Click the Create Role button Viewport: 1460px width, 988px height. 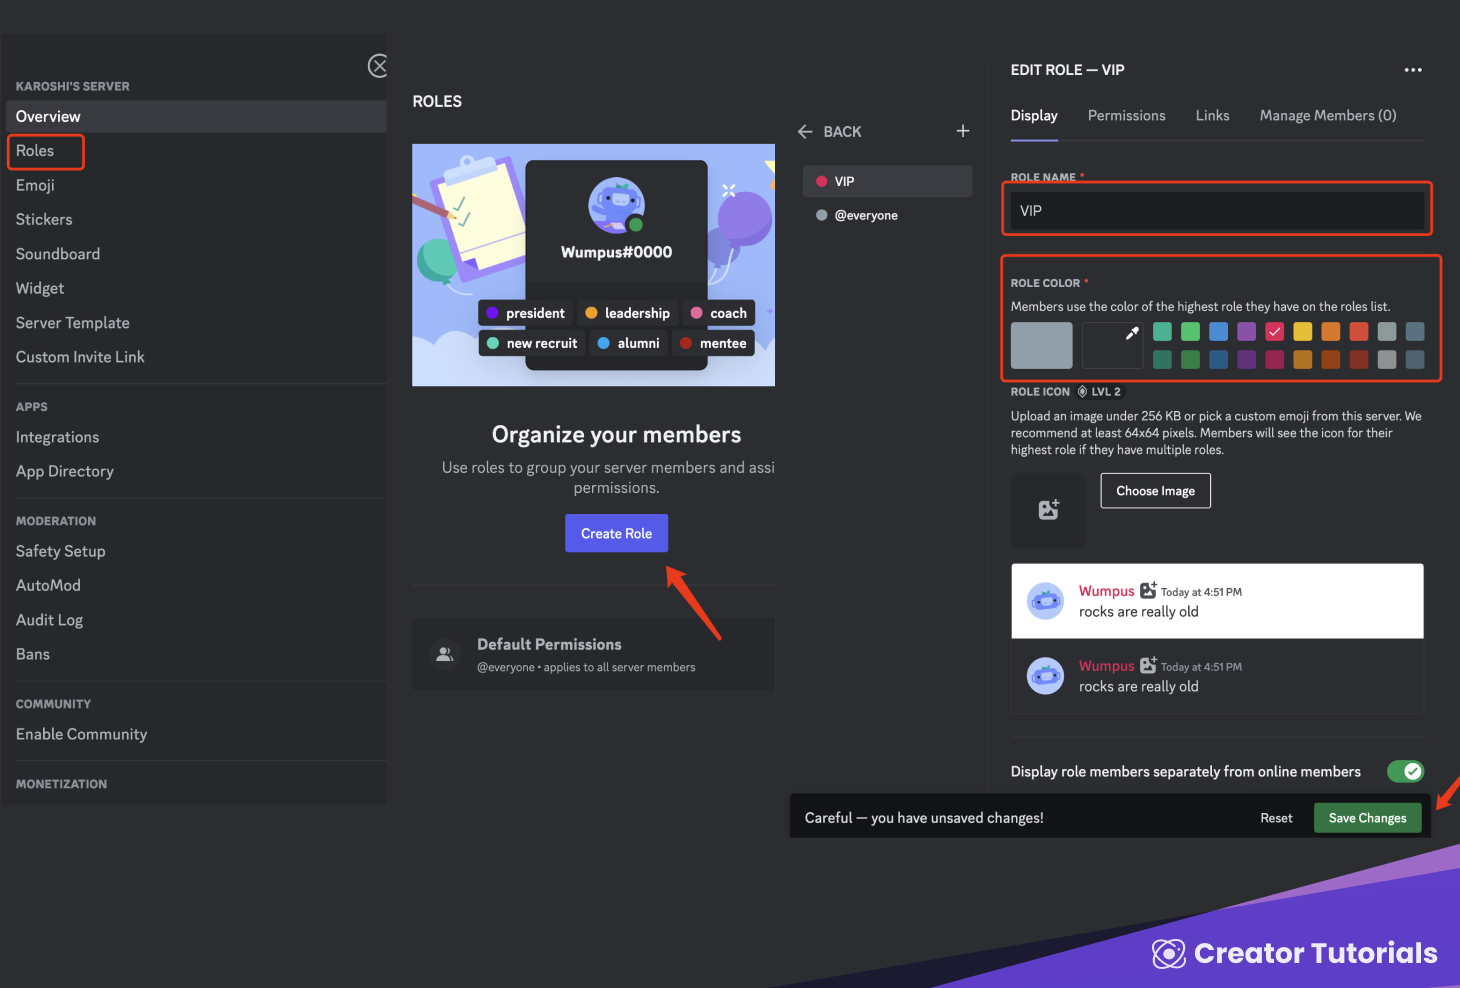coord(616,533)
